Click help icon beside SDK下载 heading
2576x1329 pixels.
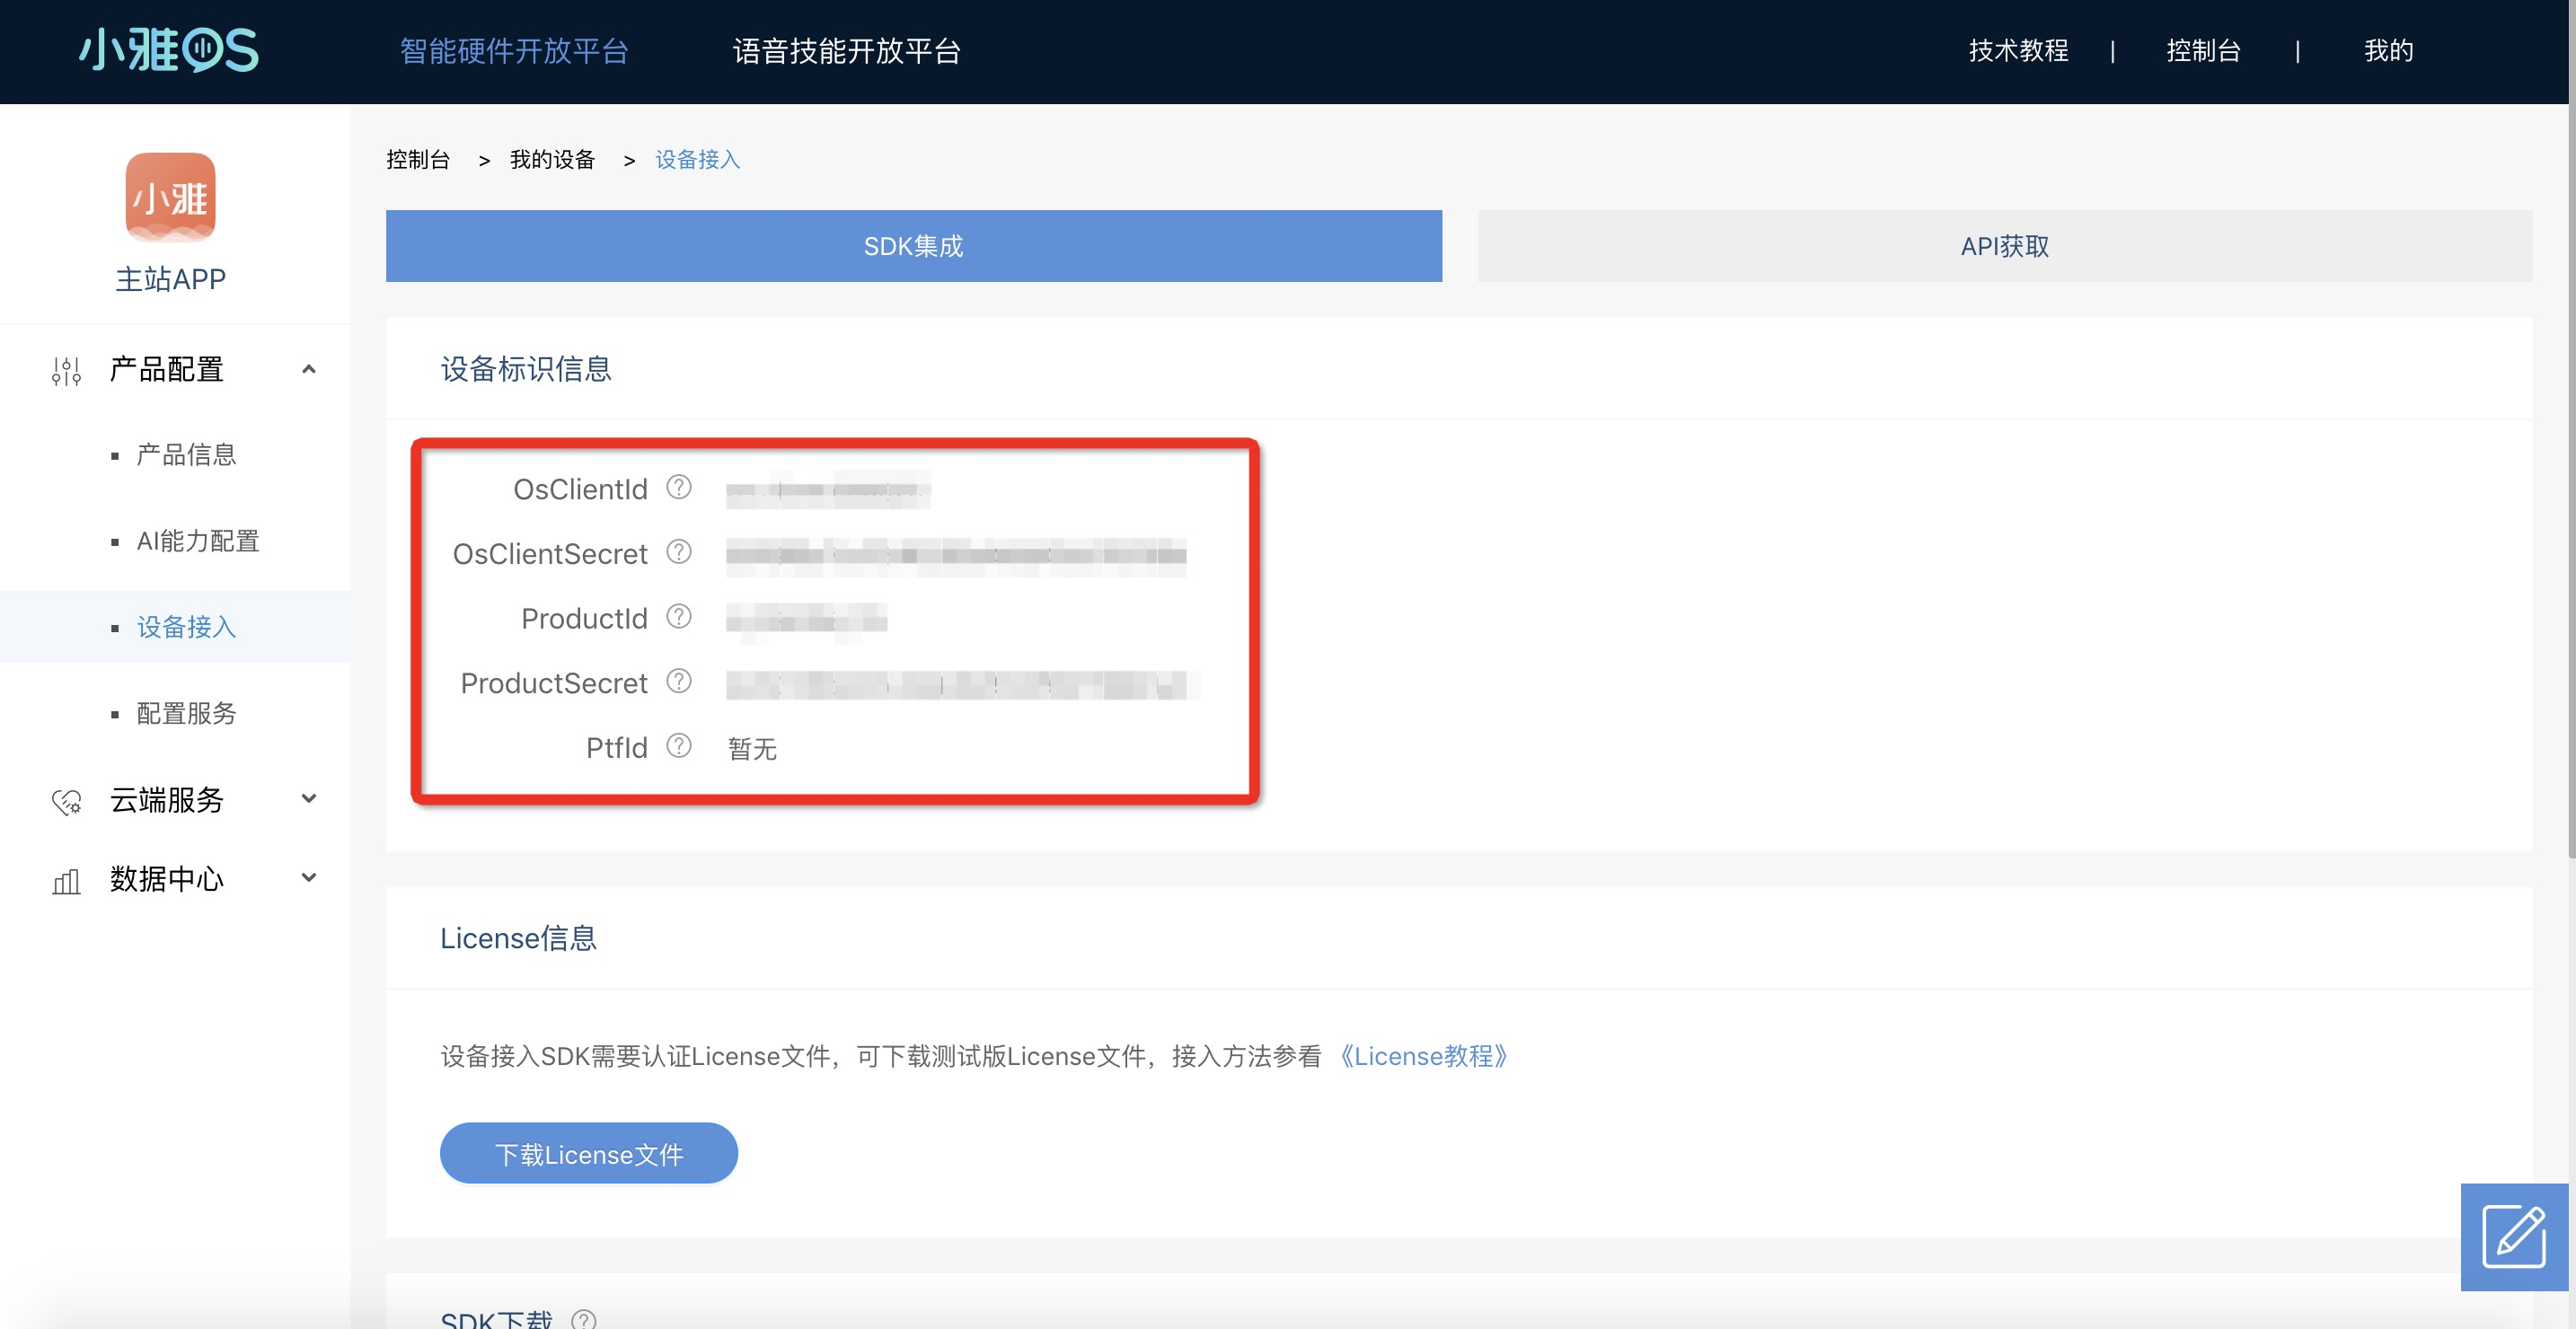pyautogui.click(x=584, y=1320)
